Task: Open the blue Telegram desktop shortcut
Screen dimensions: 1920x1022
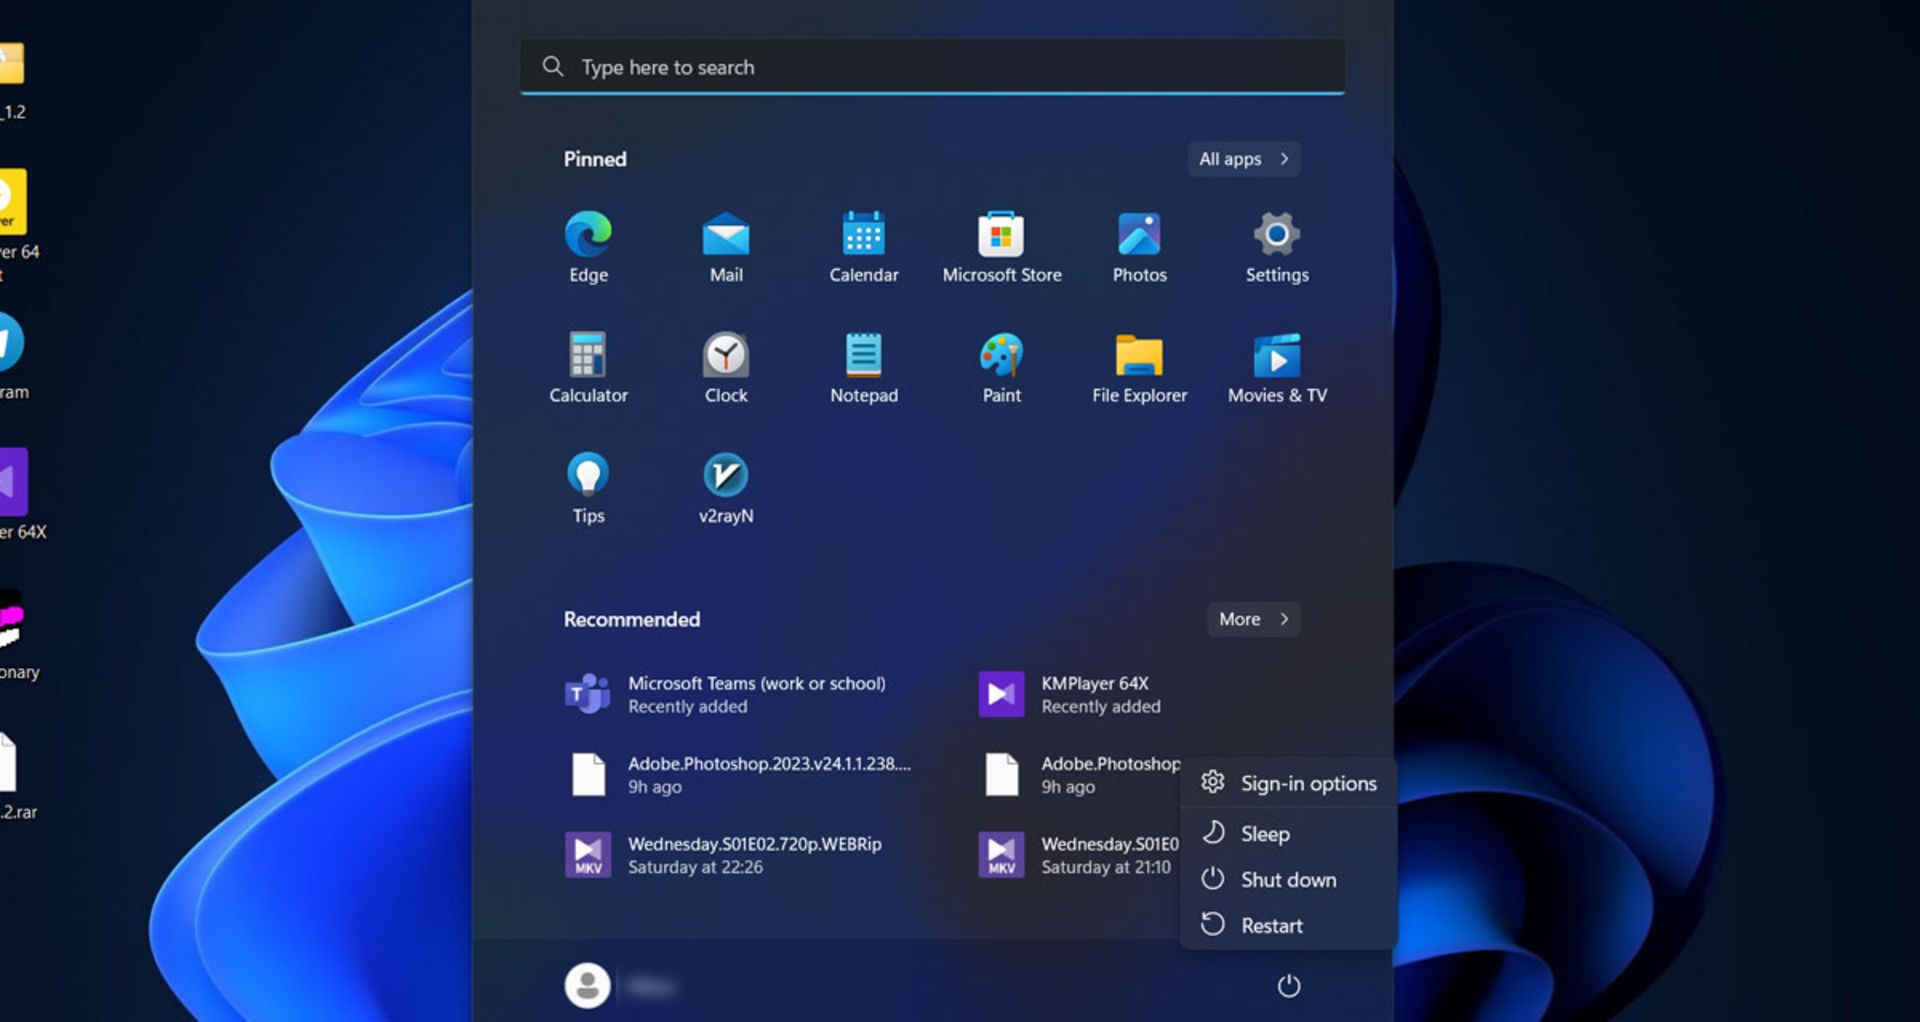Action: (x=12, y=357)
